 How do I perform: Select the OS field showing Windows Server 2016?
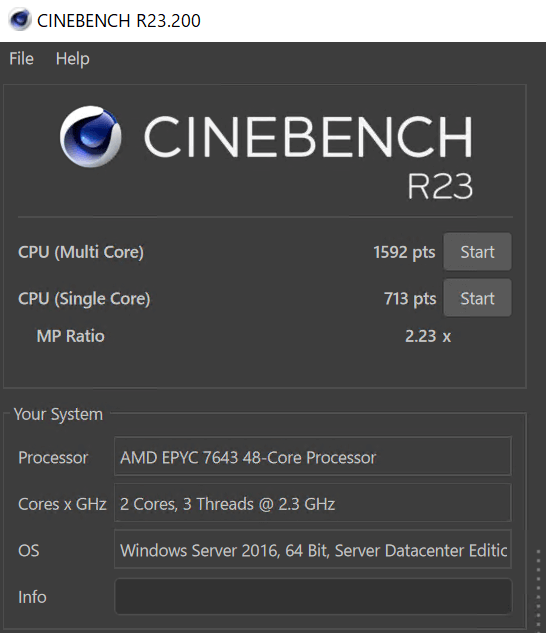click(x=313, y=550)
